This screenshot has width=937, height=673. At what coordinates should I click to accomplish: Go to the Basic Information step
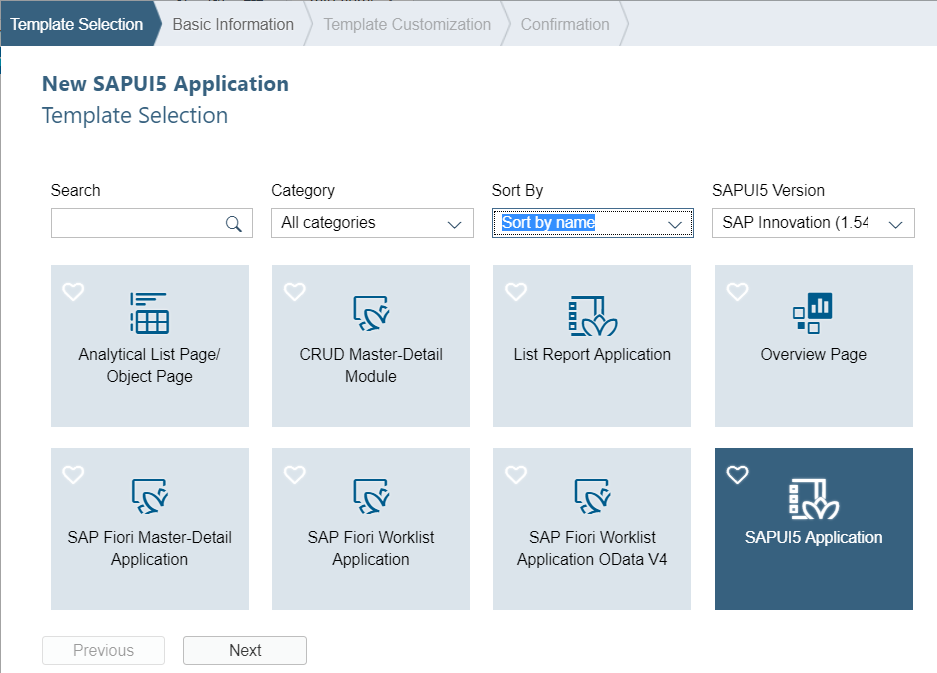click(x=233, y=24)
